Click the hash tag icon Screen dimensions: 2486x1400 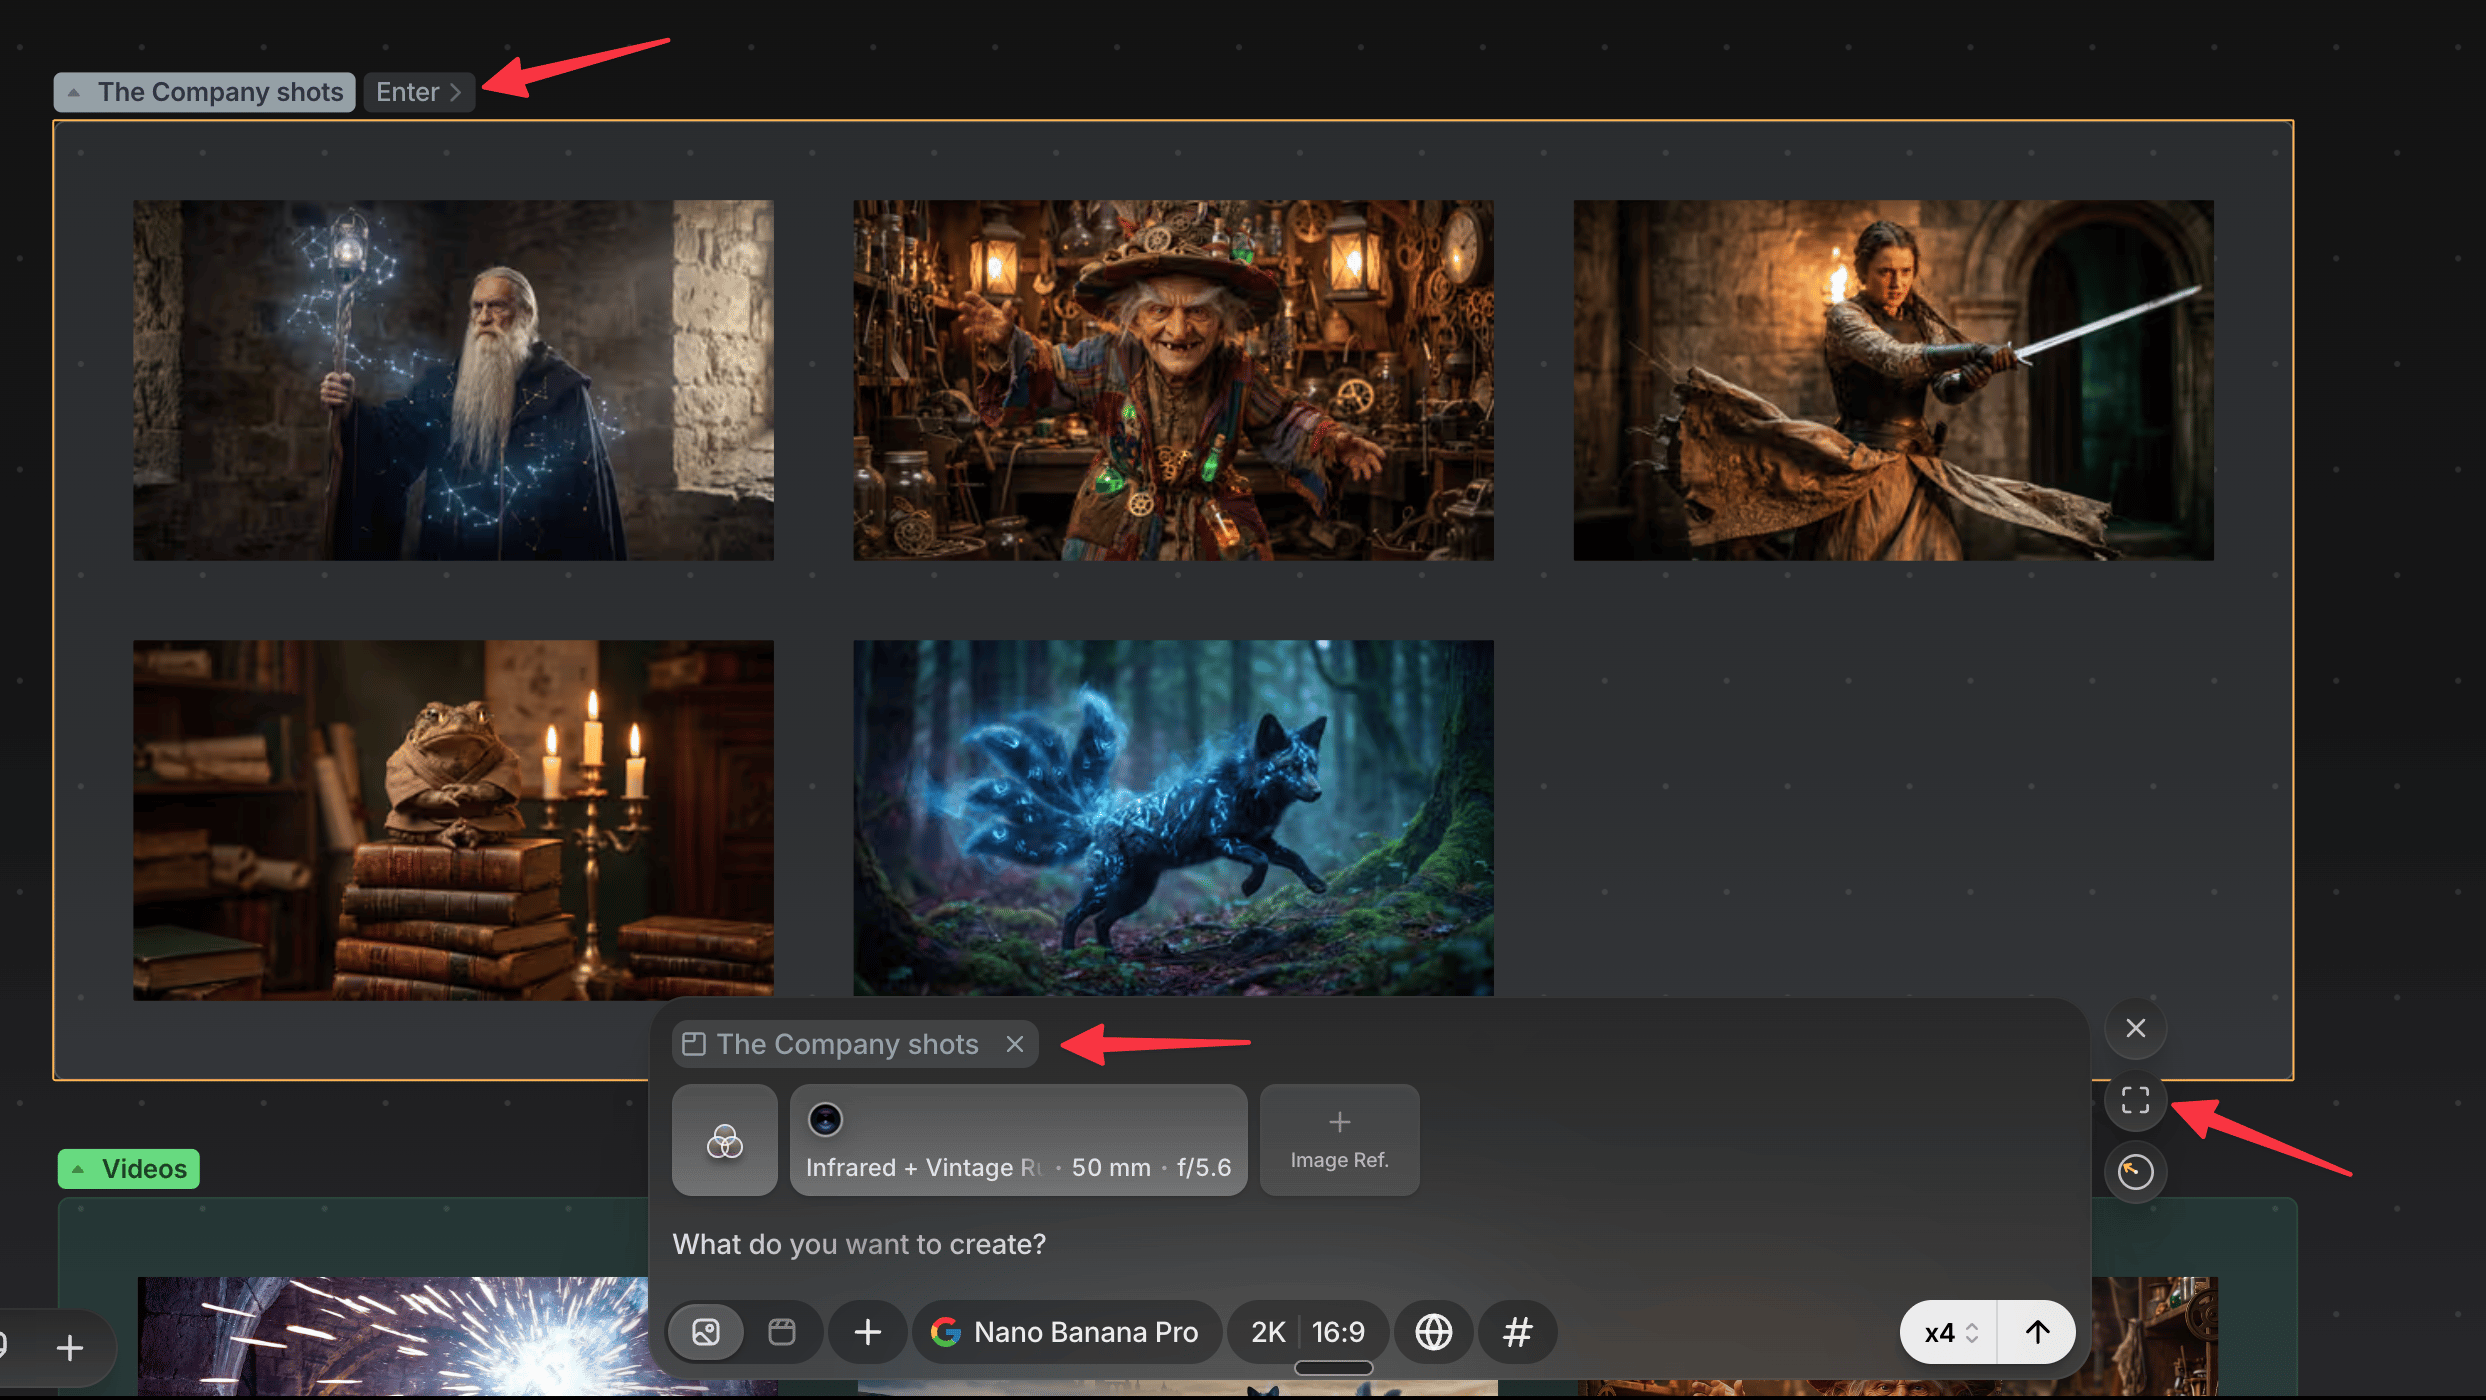point(1517,1332)
